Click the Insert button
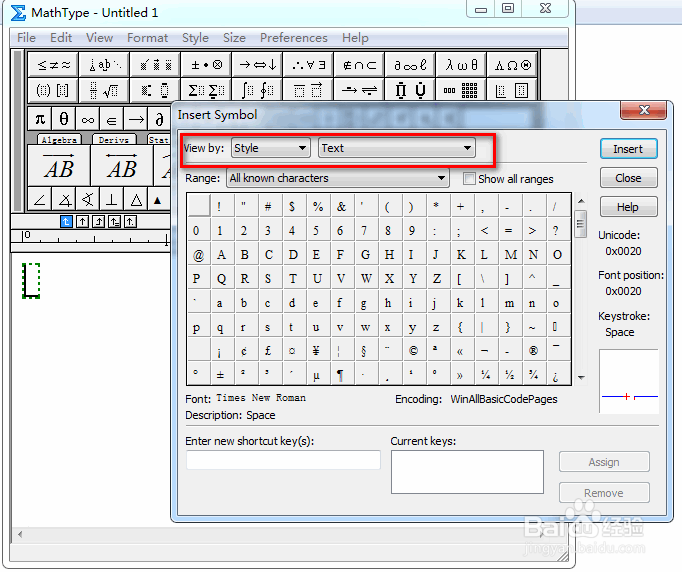 pyautogui.click(x=628, y=149)
